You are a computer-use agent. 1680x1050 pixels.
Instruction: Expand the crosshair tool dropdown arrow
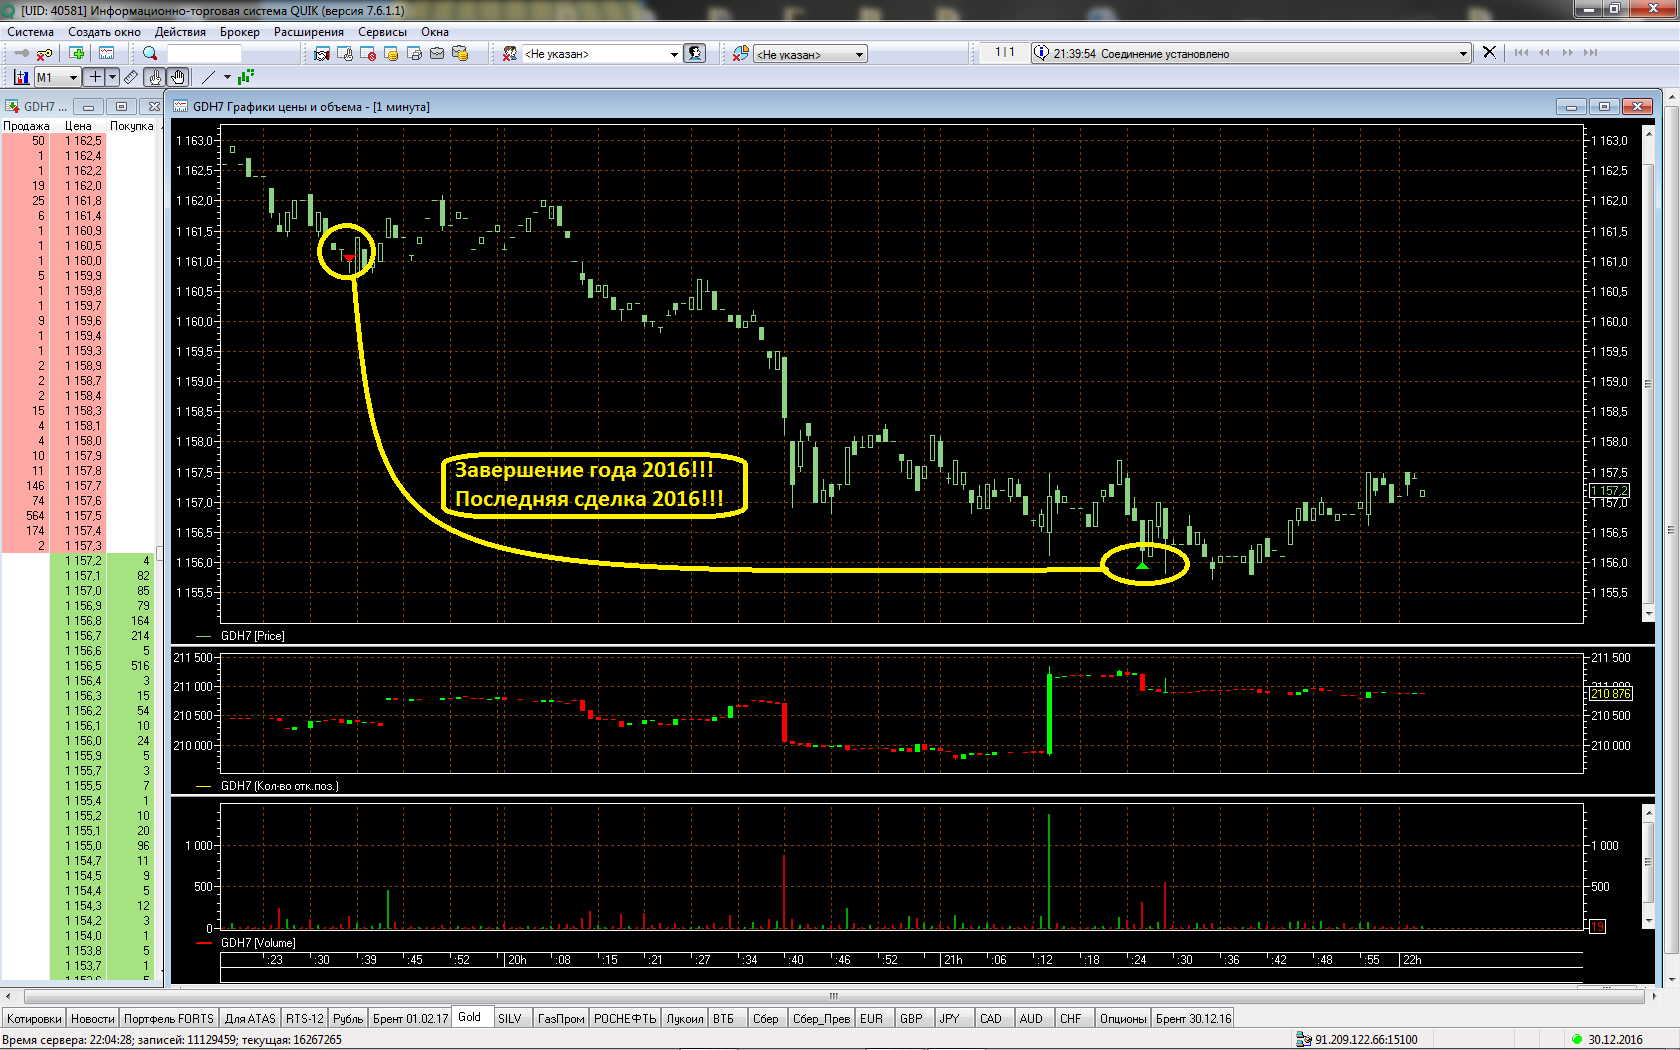[x=112, y=77]
